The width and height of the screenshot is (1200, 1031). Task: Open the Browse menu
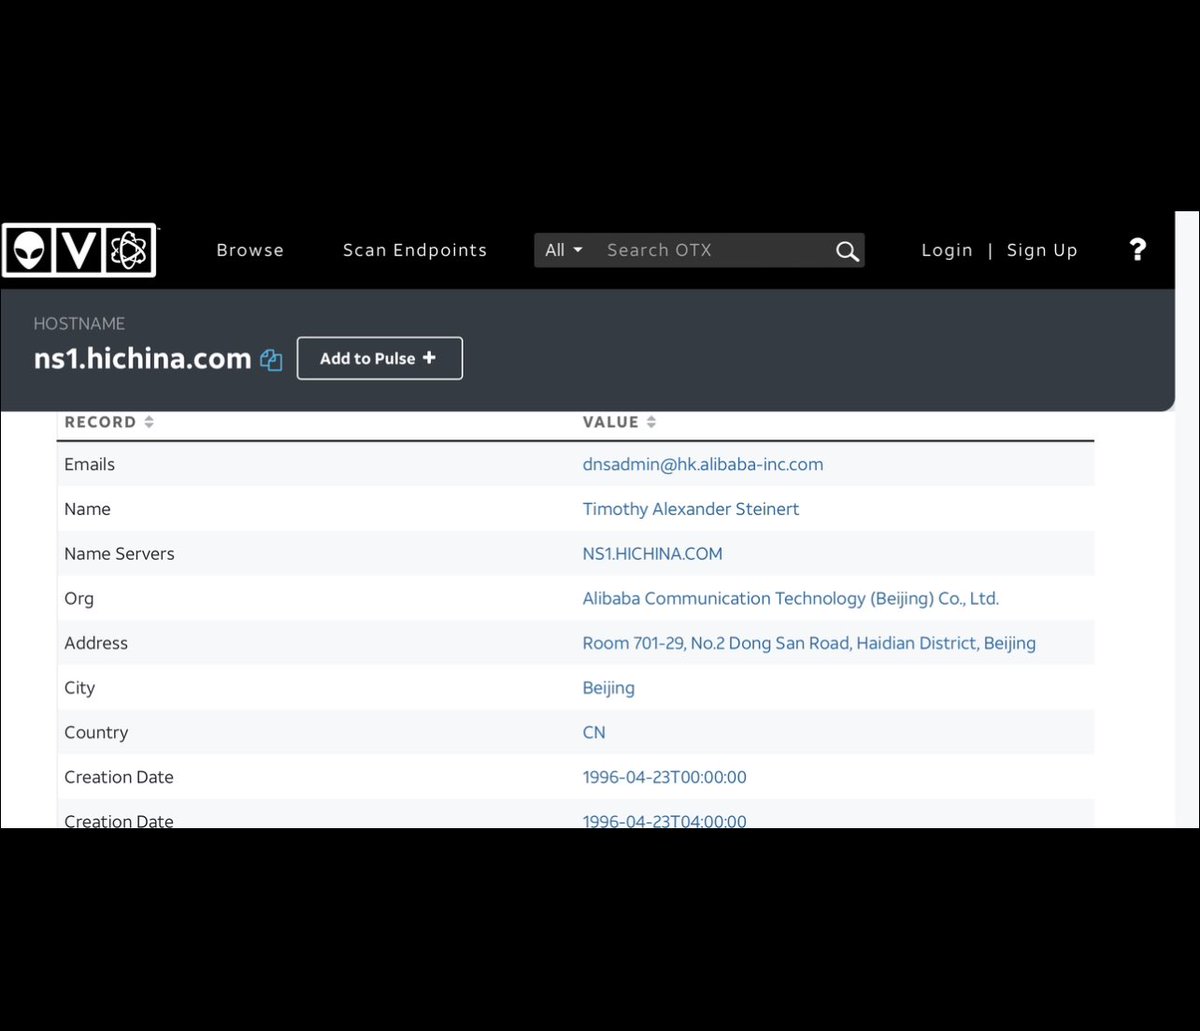250,250
